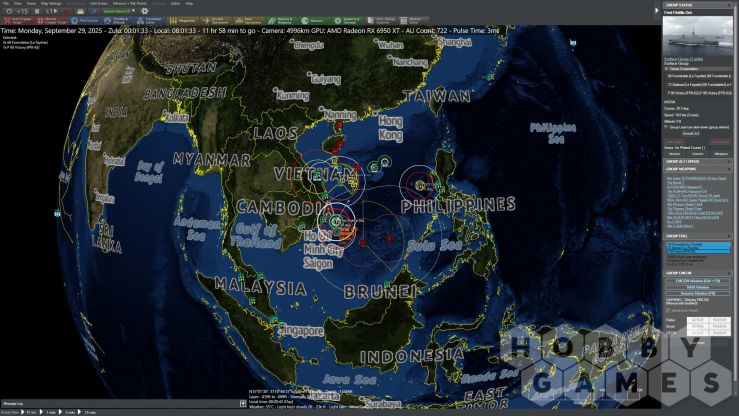The height and width of the screenshot is (416, 739).
Task: Open the green Special Actions dropdown
Action: tap(118, 11)
